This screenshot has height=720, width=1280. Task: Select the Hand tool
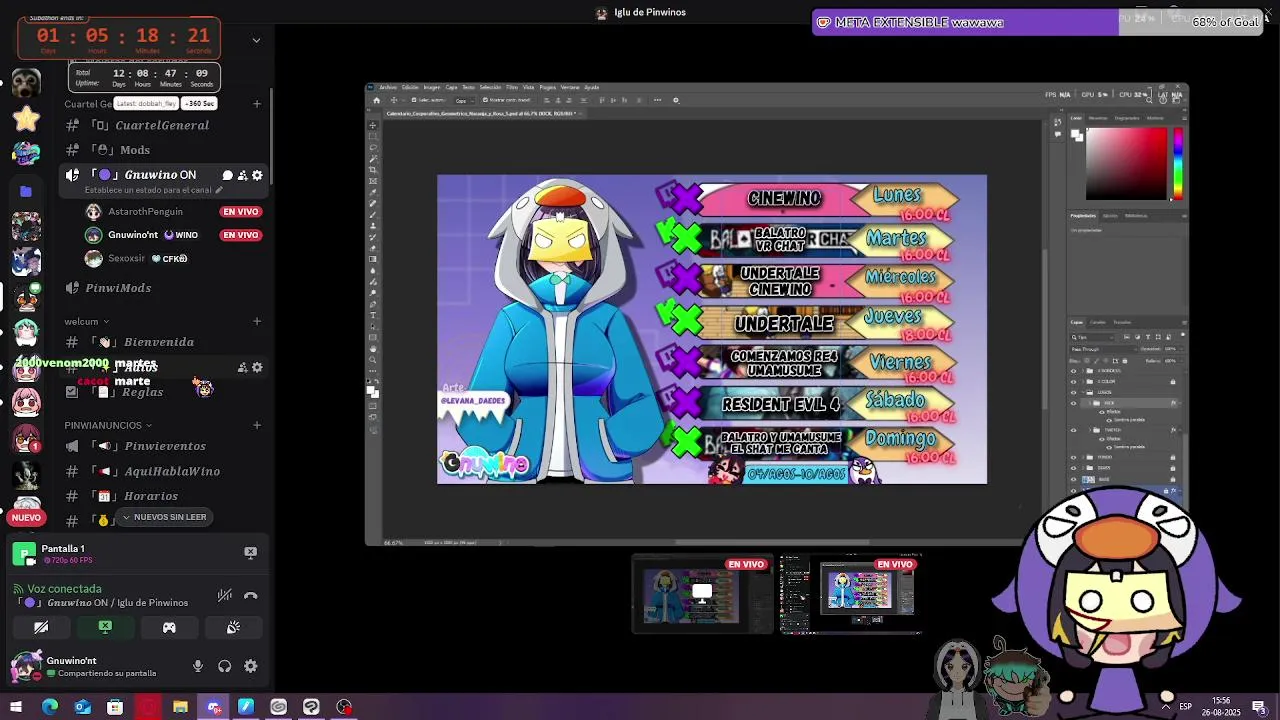point(373,349)
